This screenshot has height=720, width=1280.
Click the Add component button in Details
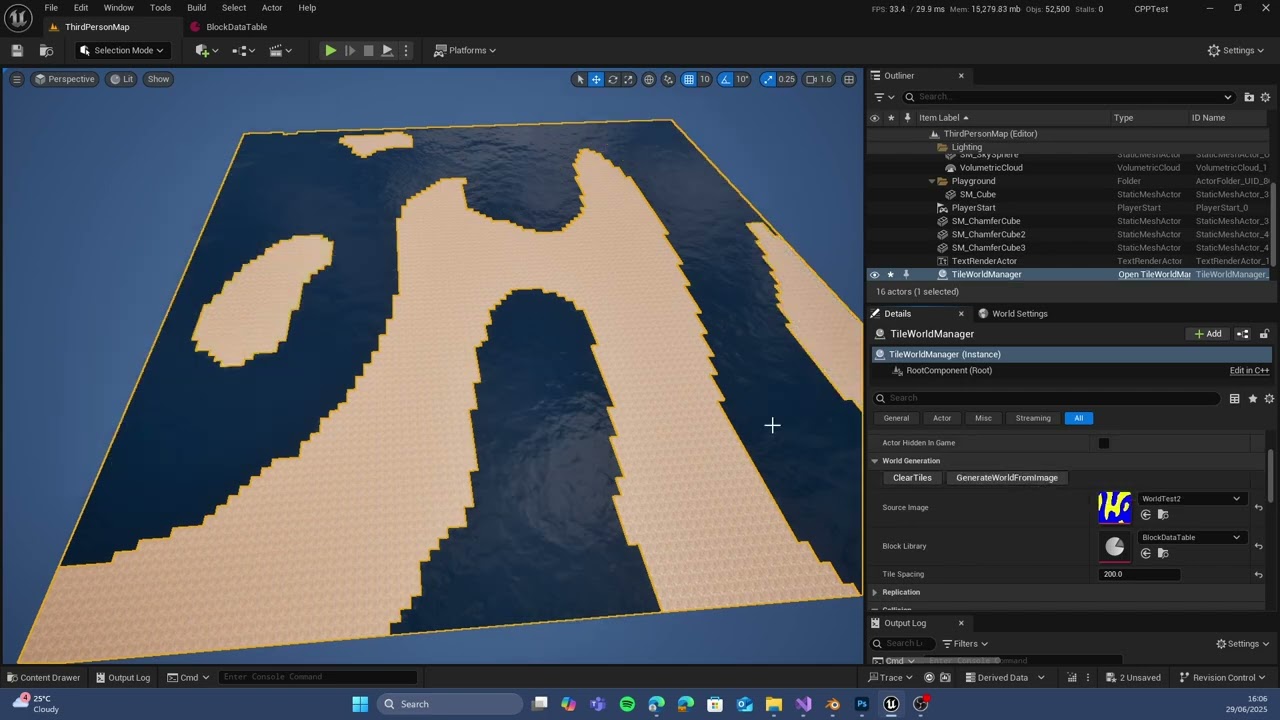coord(1207,334)
